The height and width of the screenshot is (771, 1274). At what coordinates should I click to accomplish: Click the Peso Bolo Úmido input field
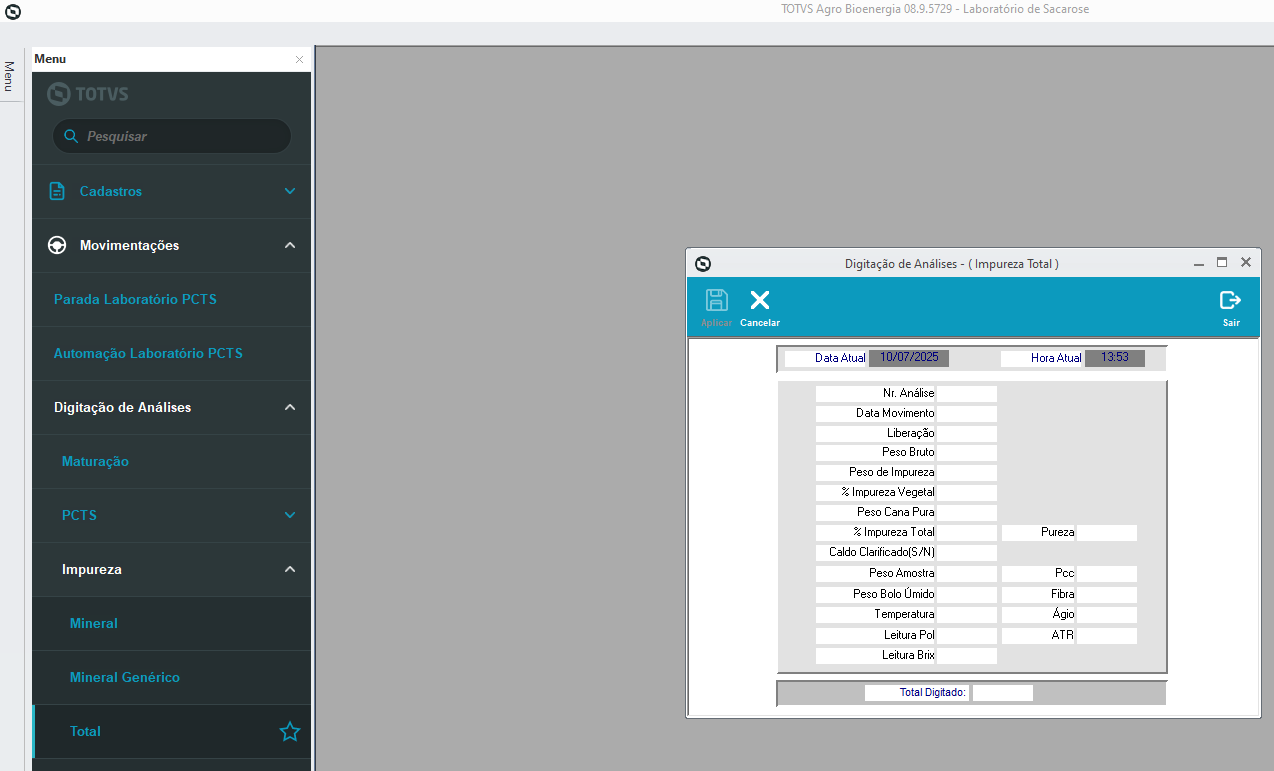967,594
